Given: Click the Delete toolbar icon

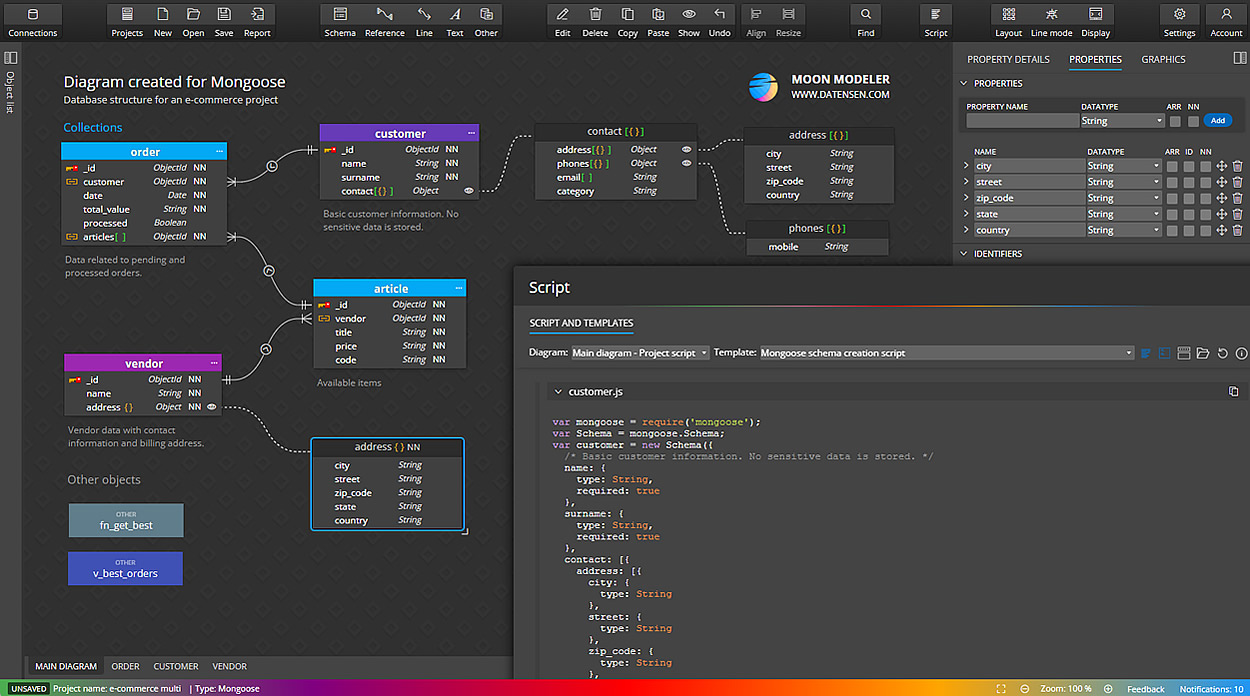Looking at the screenshot, I should (x=595, y=21).
